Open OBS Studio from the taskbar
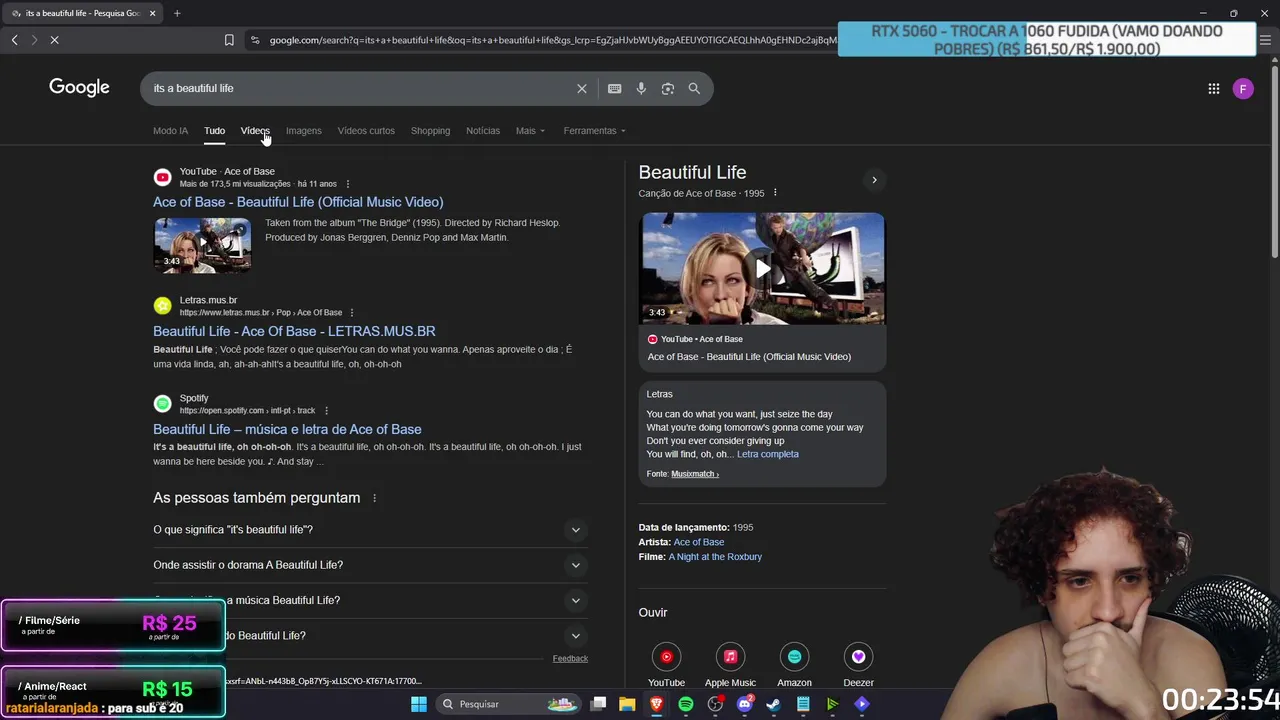1280x720 pixels. pyautogui.click(x=715, y=704)
